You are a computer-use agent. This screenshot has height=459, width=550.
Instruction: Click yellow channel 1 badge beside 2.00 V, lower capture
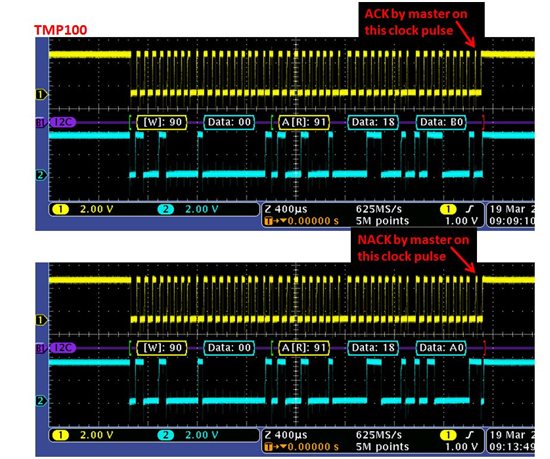(60, 435)
